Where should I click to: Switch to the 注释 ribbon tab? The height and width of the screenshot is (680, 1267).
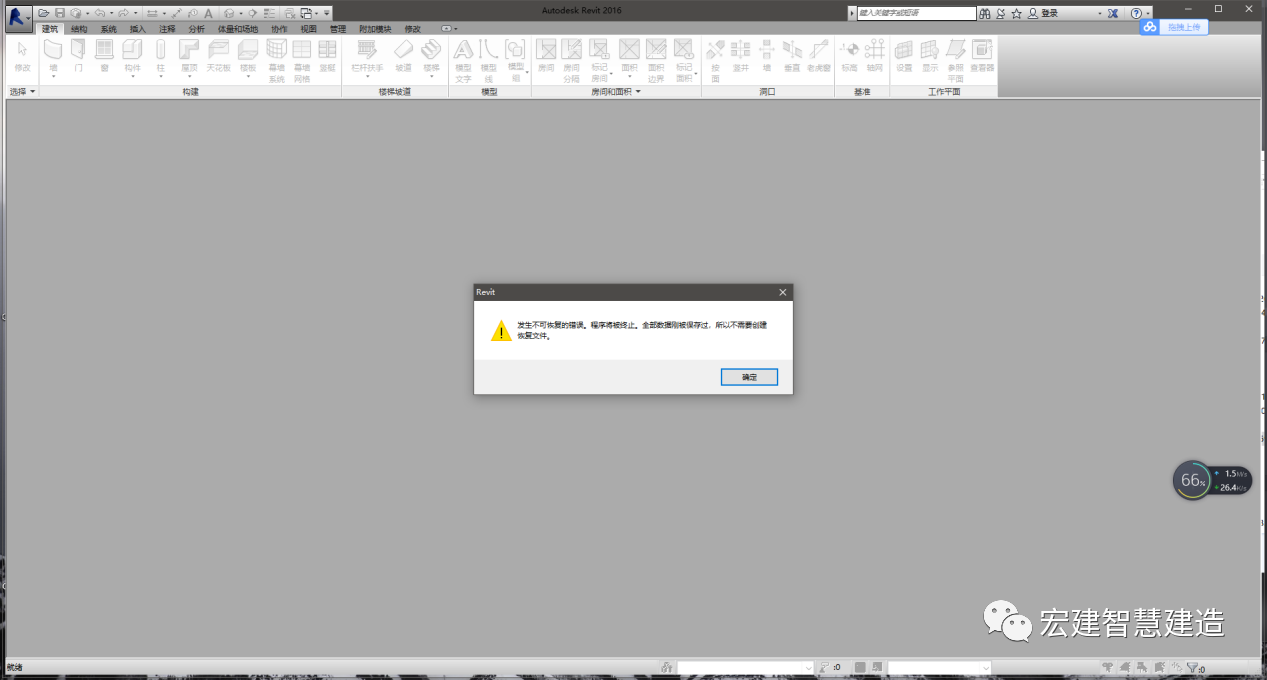167,29
